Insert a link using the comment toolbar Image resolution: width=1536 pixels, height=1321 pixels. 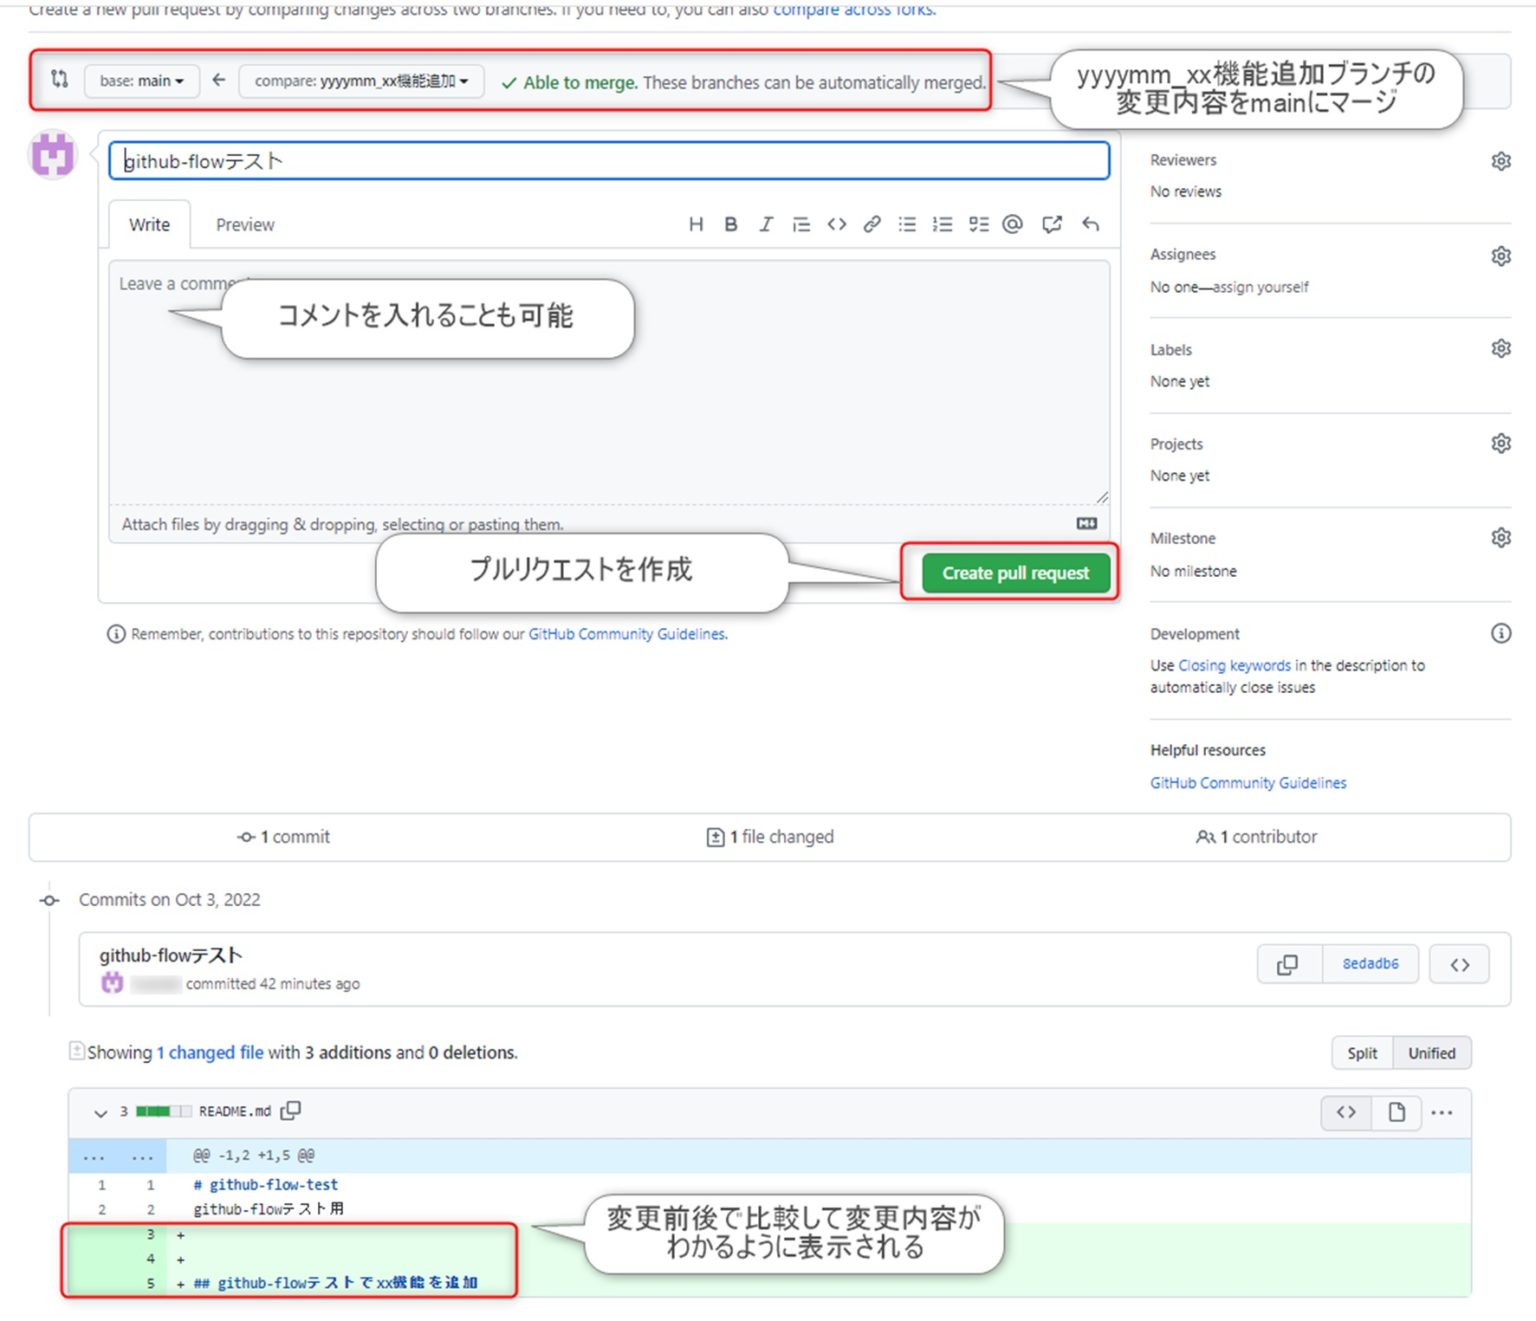[871, 224]
